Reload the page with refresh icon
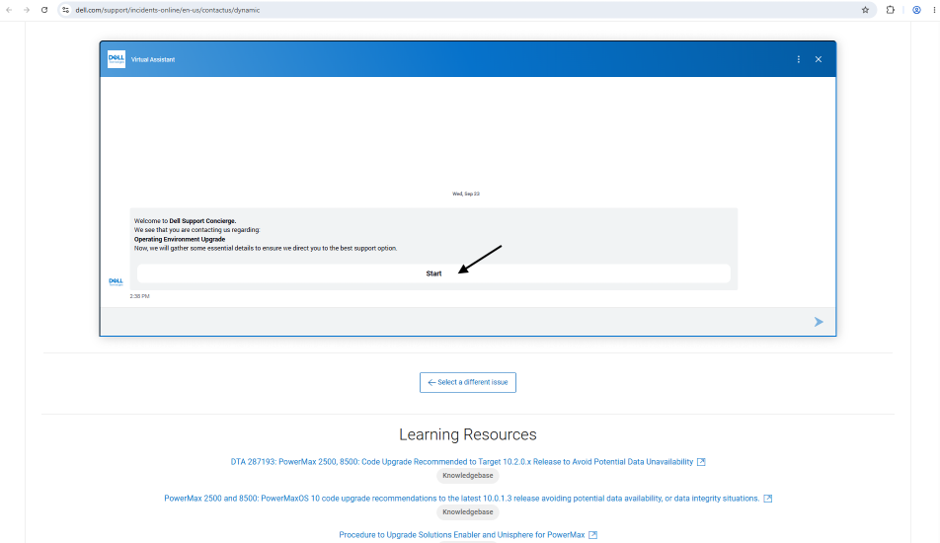The height and width of the screenshot is (543, 940). coord(44,10)
